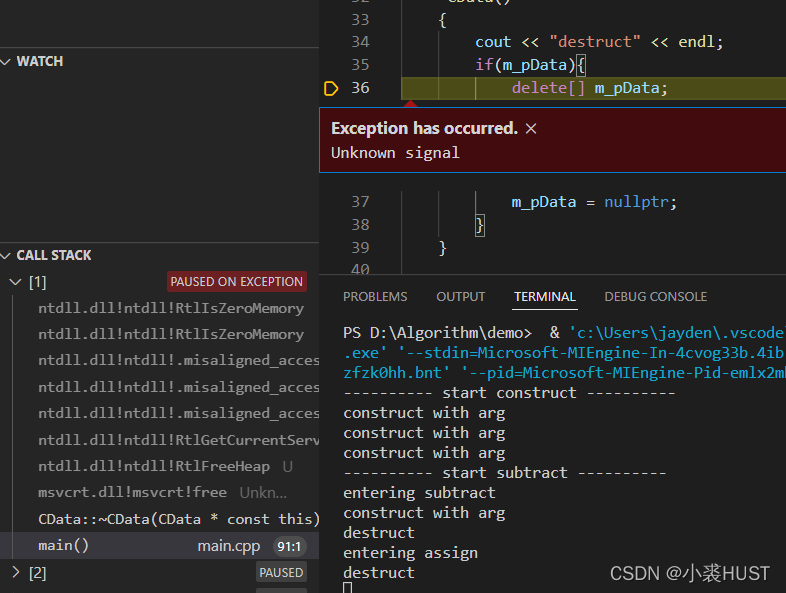Select the main() stack frame
This screenshot has height=593, width=786.
(64, 545)
